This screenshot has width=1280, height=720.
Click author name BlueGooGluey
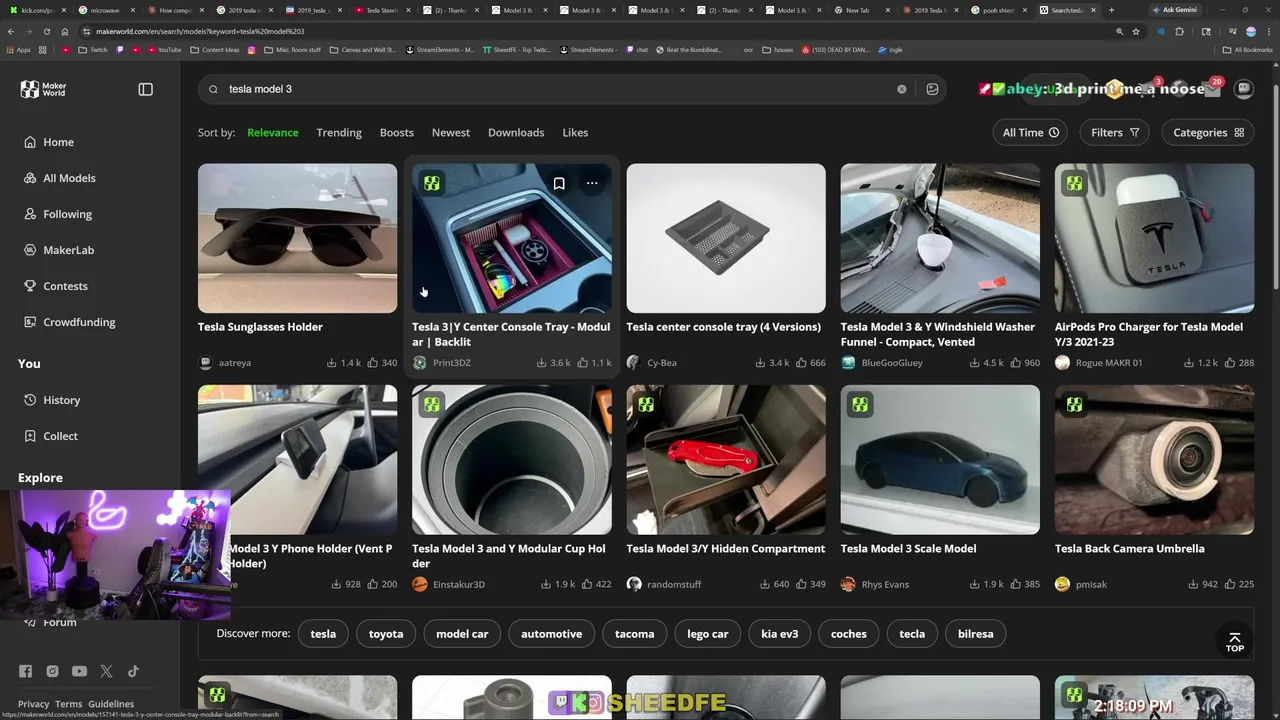pos(892,363)
